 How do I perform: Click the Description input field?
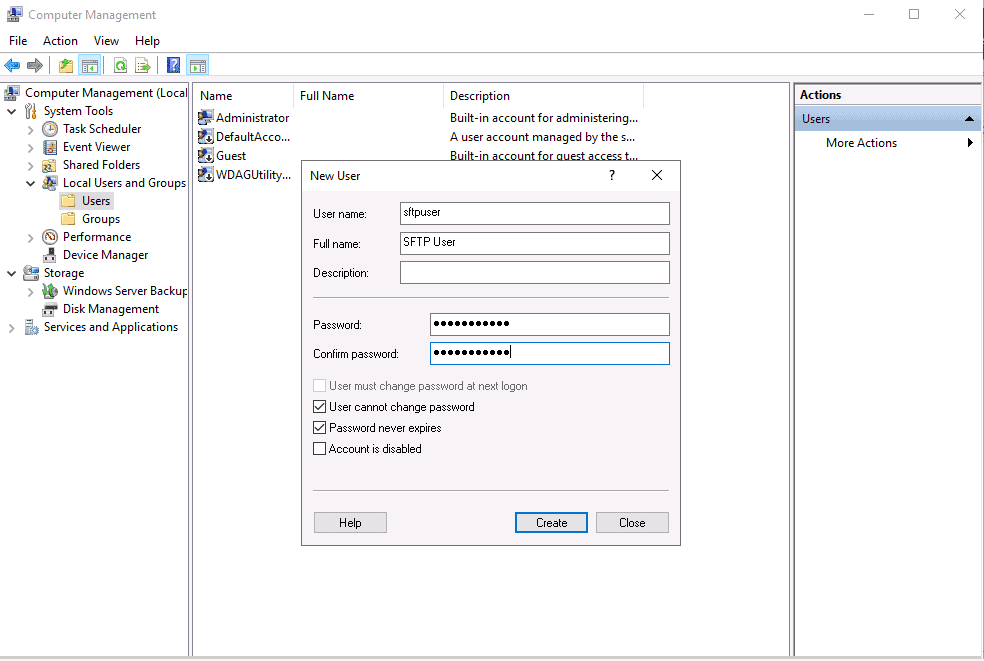pos(535,272)
